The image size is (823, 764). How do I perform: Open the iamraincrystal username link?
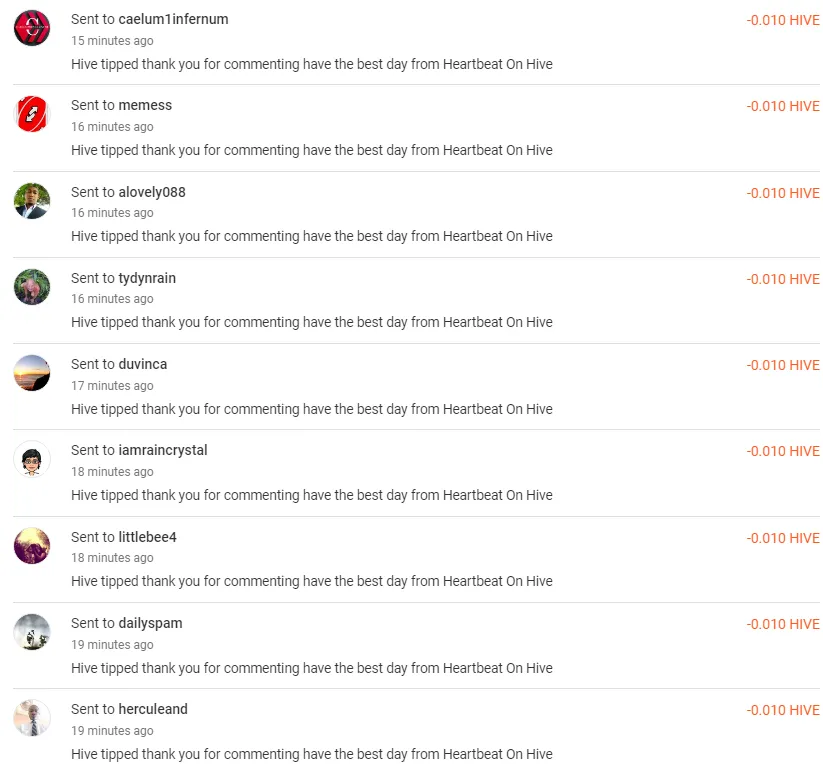(x=163, y=450)
